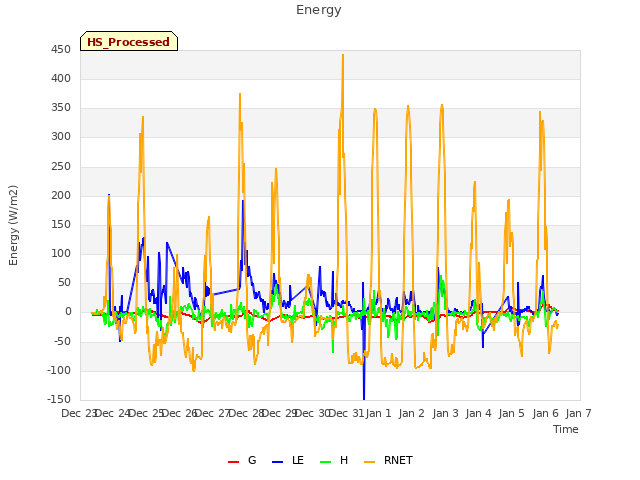This screenshot has width=640, height=480.
Task: Click the 350 y-axis tick value
Action: (x=61, y=108)
